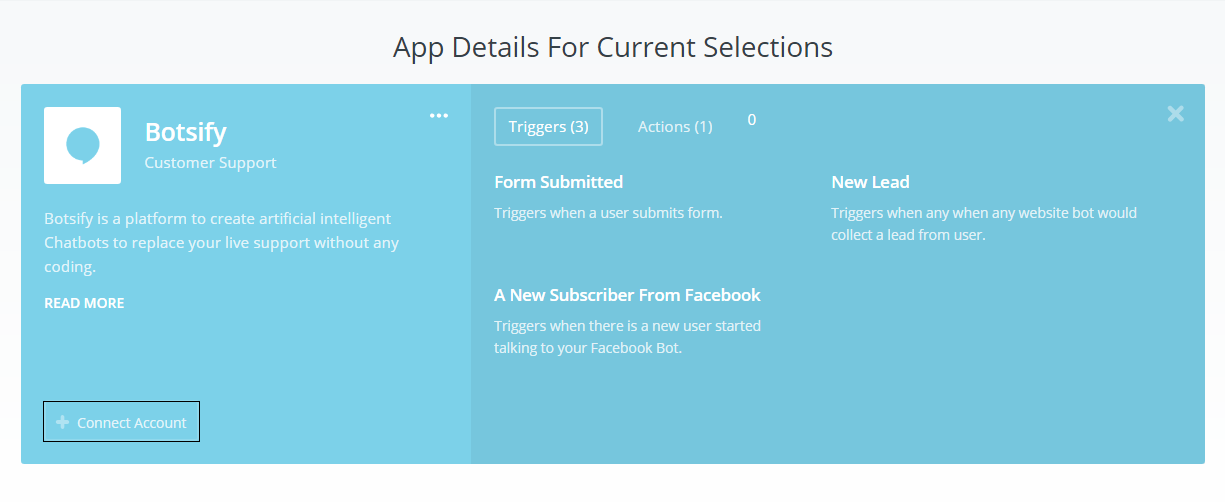Click the Botsify app title
Image resolution: width=1225 pixels, height=502 pixels.
point(186,132)
